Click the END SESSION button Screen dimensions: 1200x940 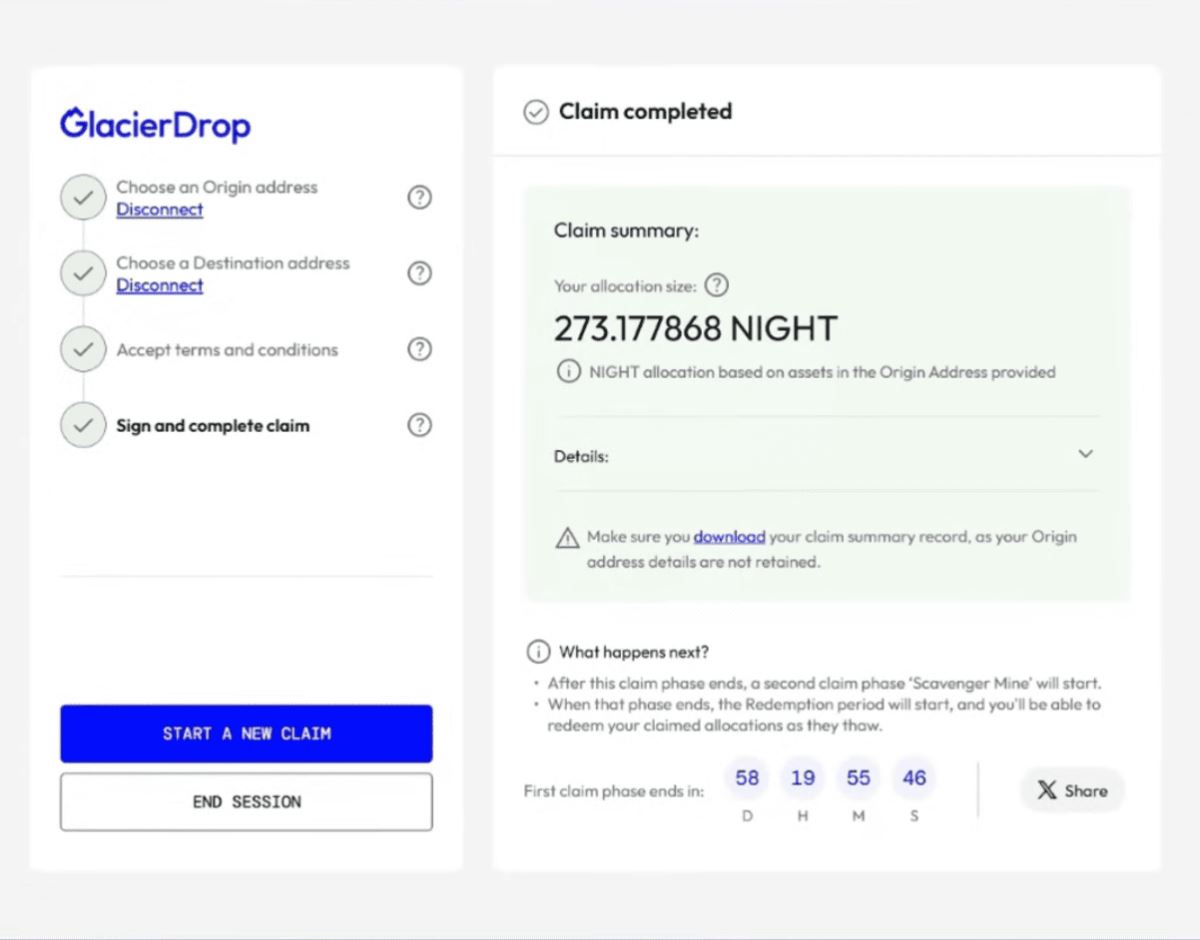[246, 802]
